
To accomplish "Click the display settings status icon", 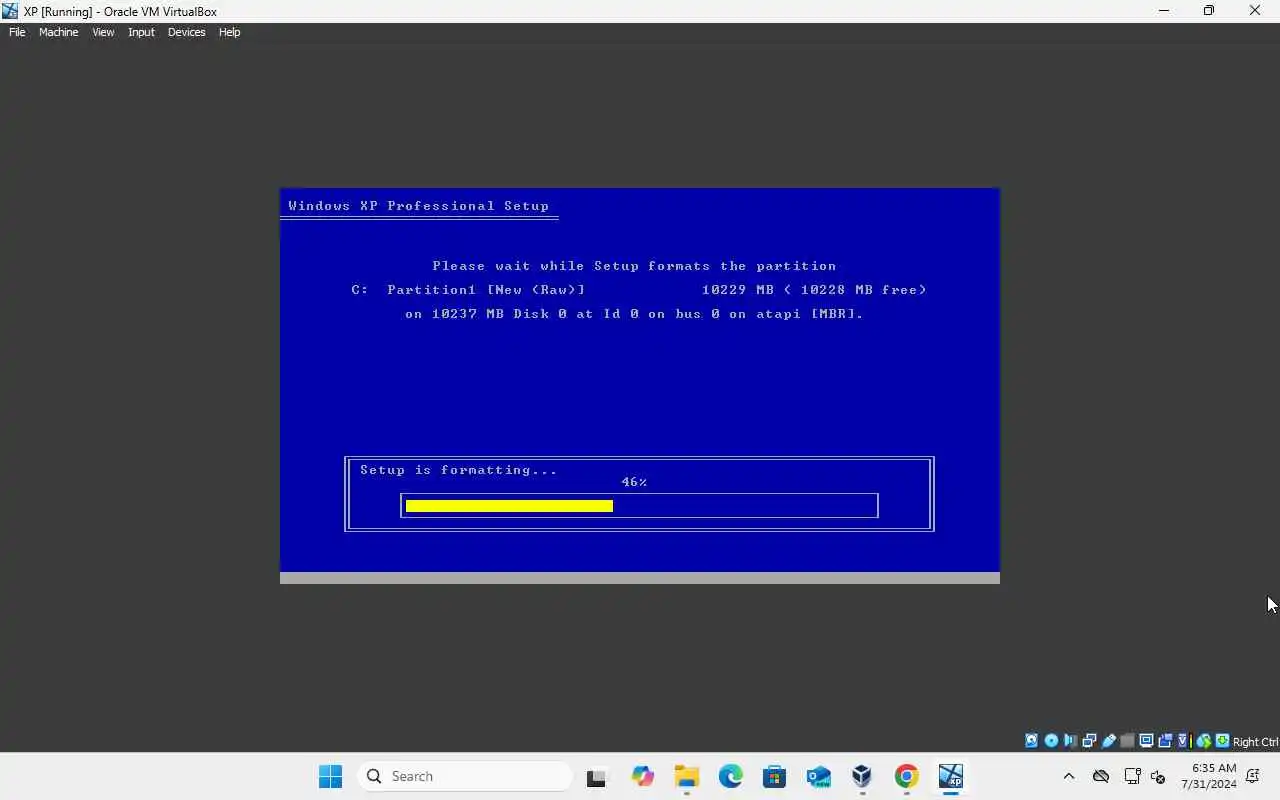I will [x=1146, y=741].
